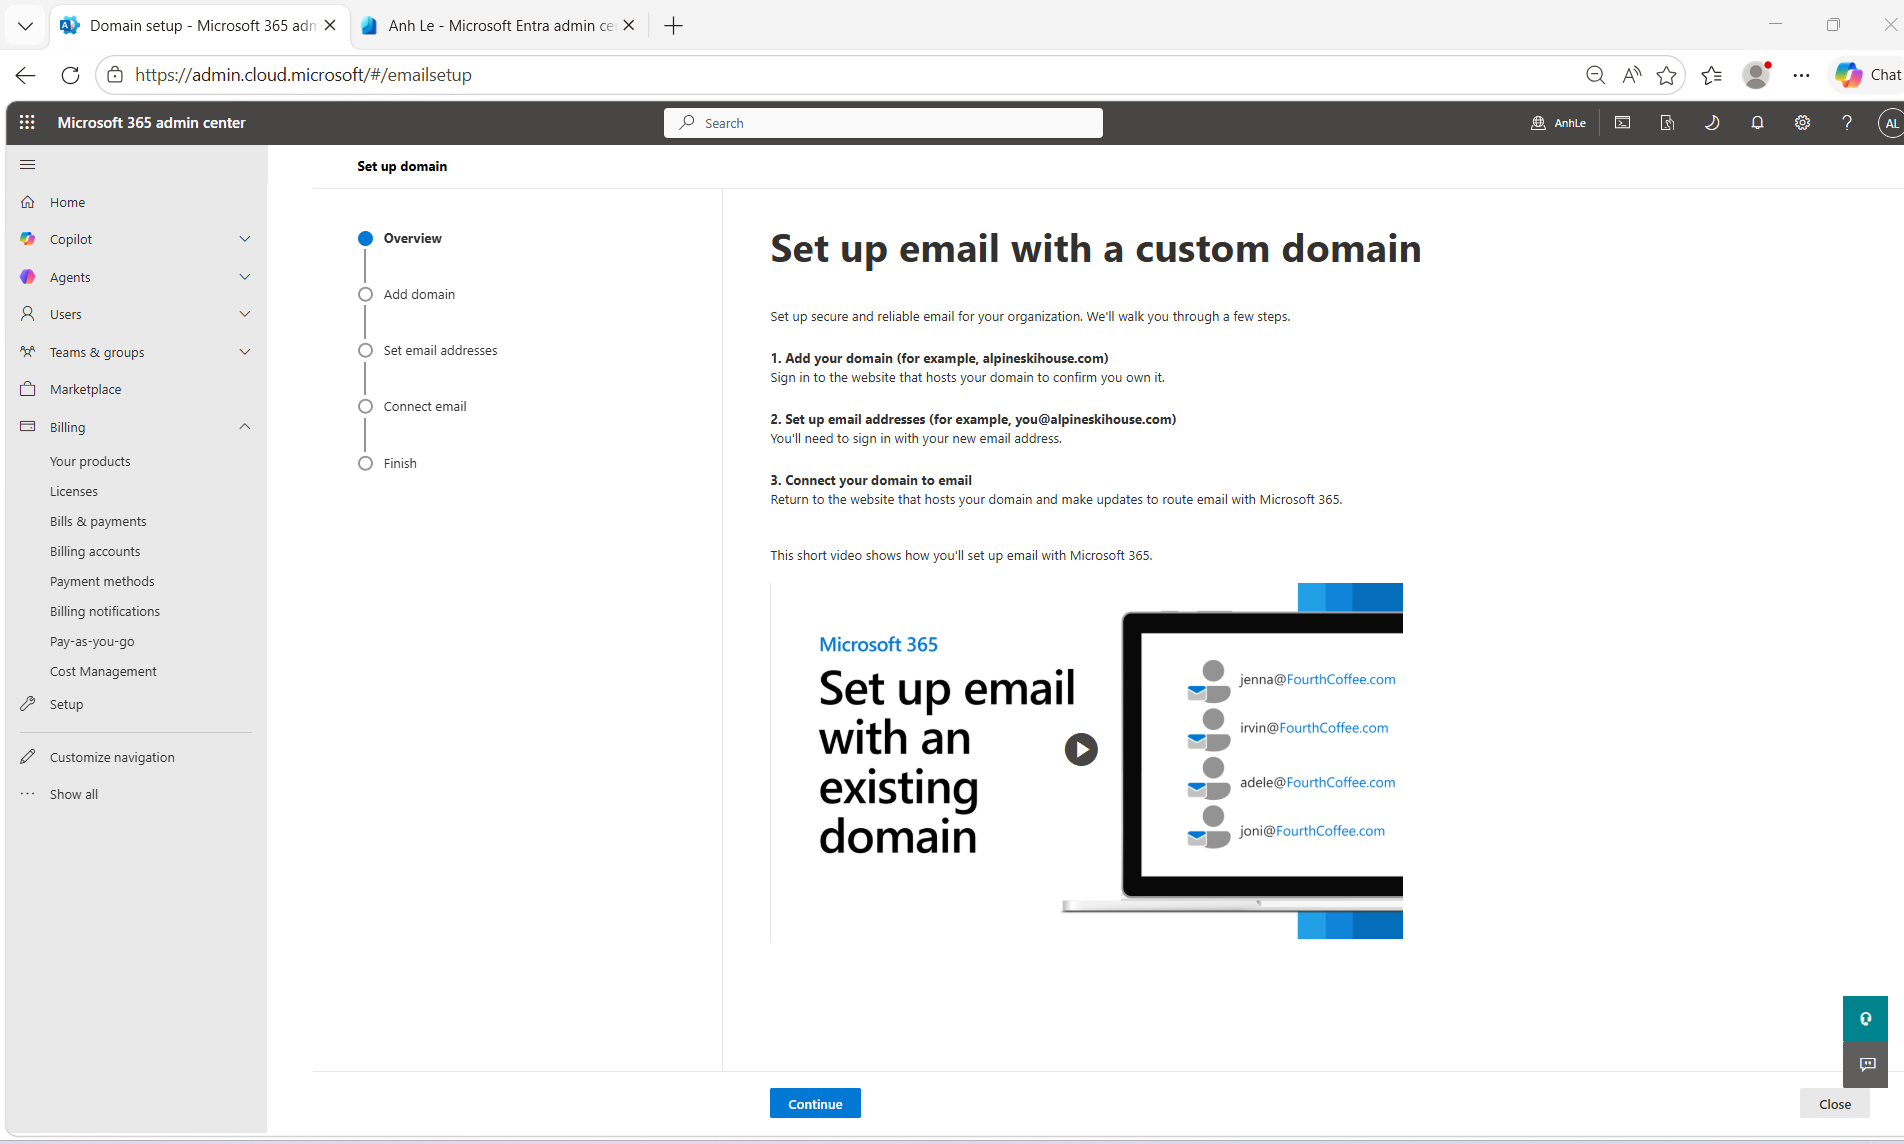Select the Finish wizard step
This screenshot has width=1904, height=1144.
pyautogui.click(x=388, y=463)
